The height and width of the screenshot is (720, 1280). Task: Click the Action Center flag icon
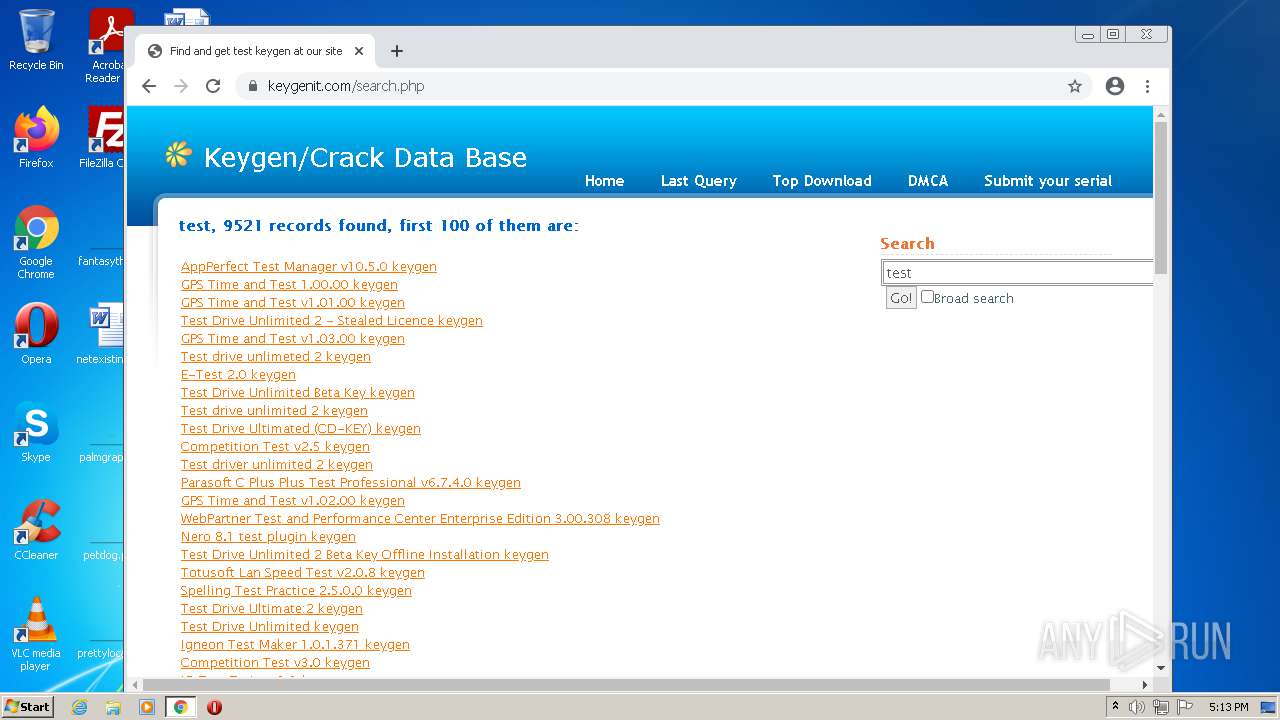[x=1185, y=707]
